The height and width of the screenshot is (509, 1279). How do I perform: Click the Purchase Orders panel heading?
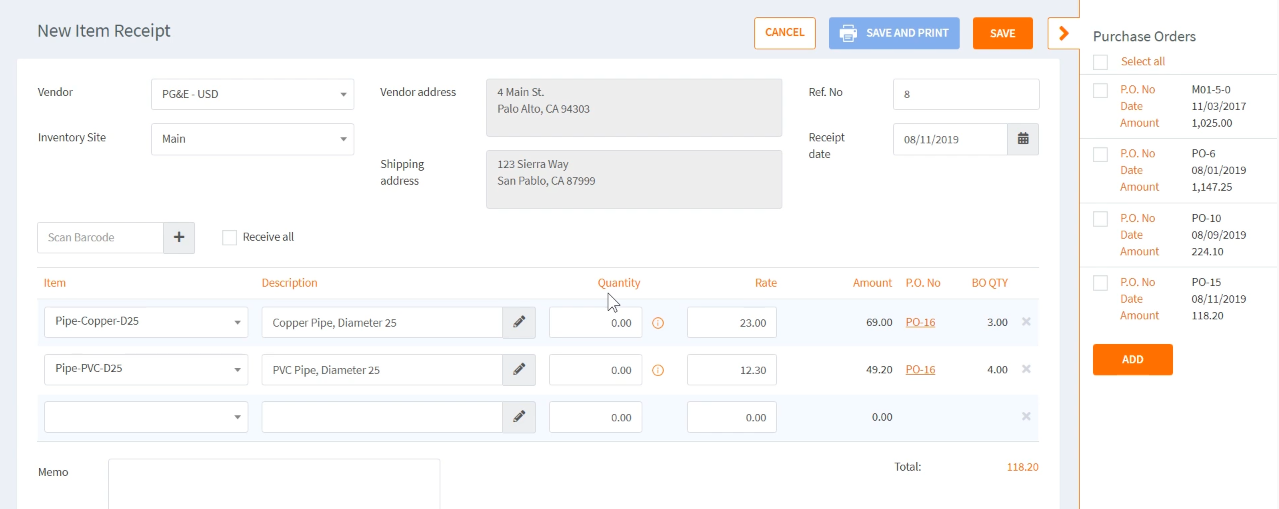point(1144,36)
